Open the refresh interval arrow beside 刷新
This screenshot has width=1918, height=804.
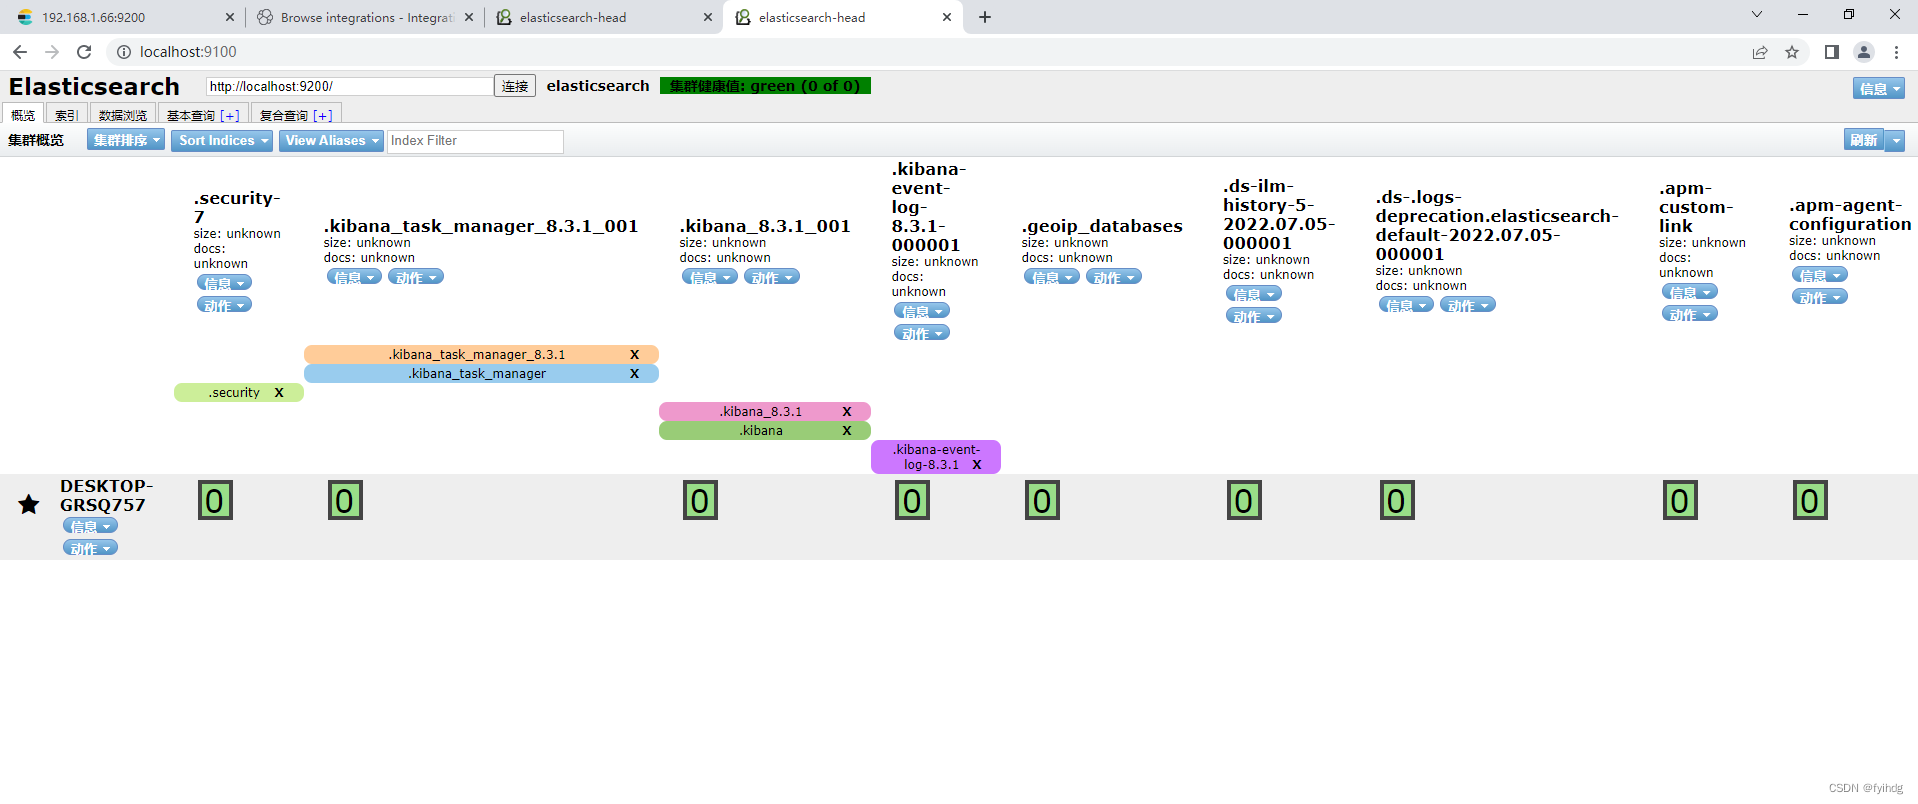tap(1894, 141)
